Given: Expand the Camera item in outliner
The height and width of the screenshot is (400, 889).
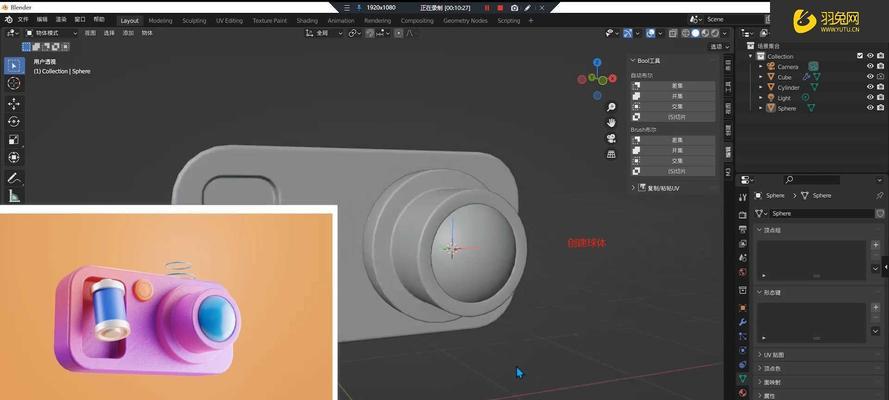Looking at the screenshot, I should (761, 67).
